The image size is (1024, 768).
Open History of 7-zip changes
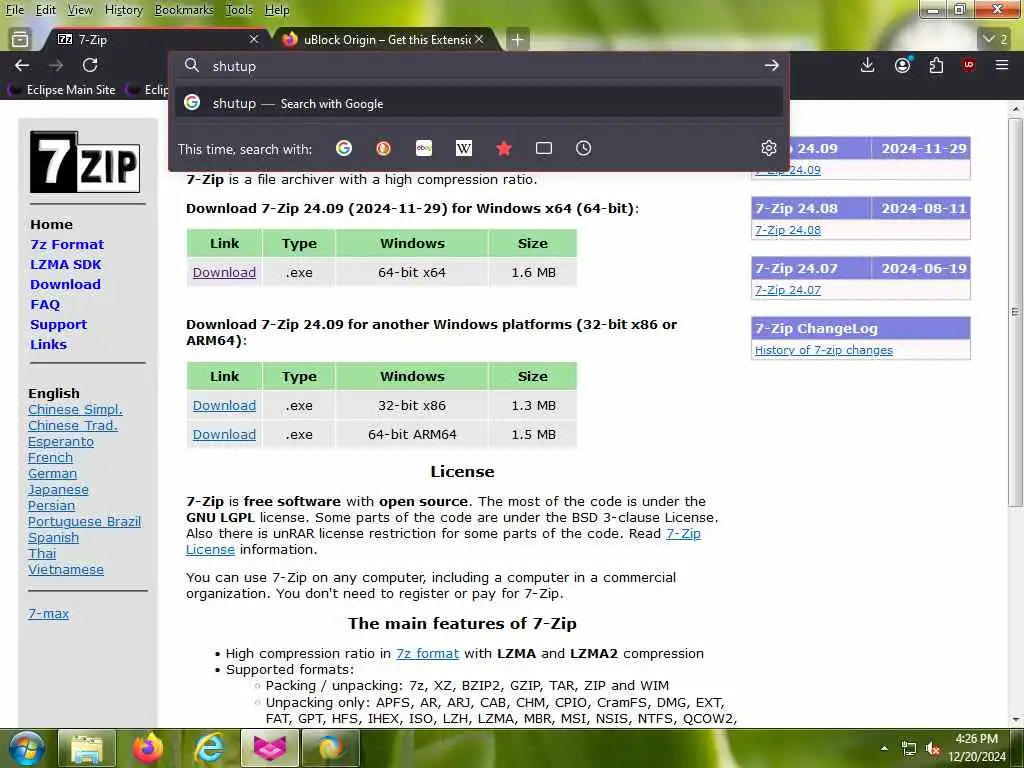point(824,350)
